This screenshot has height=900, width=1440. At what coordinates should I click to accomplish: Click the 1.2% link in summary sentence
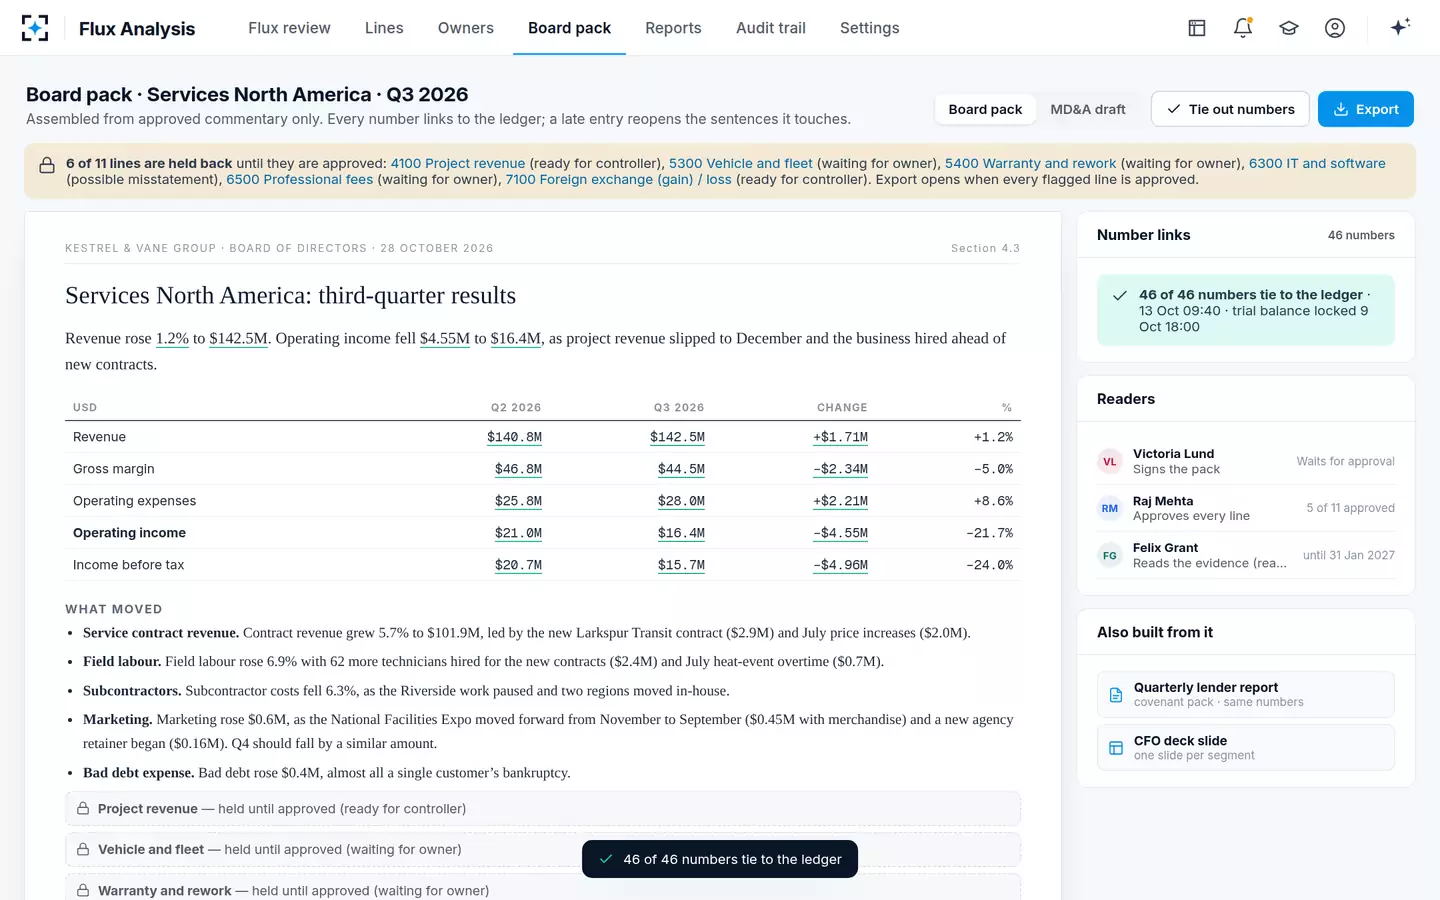[x=172, y=338]
